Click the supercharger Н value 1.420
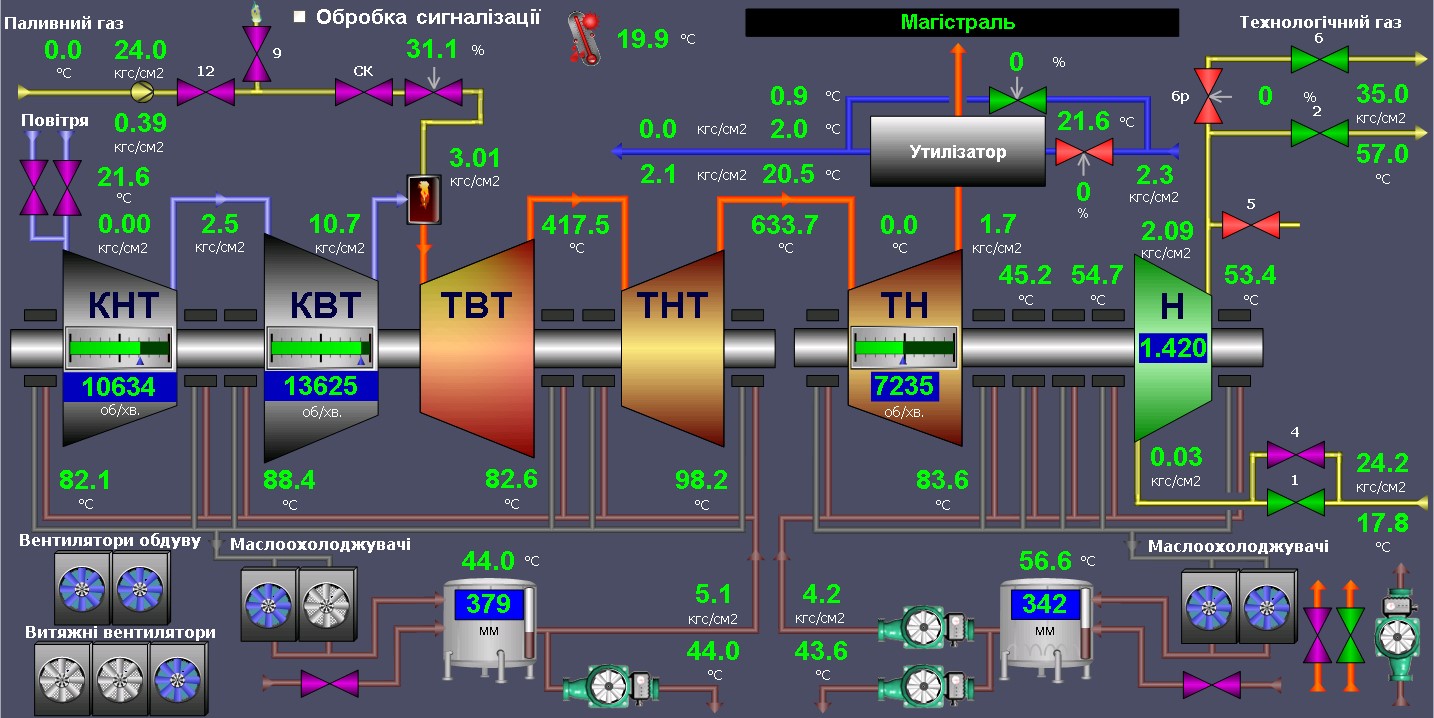The height and width of the screenshot is (718, 1434). [1172, 349]
